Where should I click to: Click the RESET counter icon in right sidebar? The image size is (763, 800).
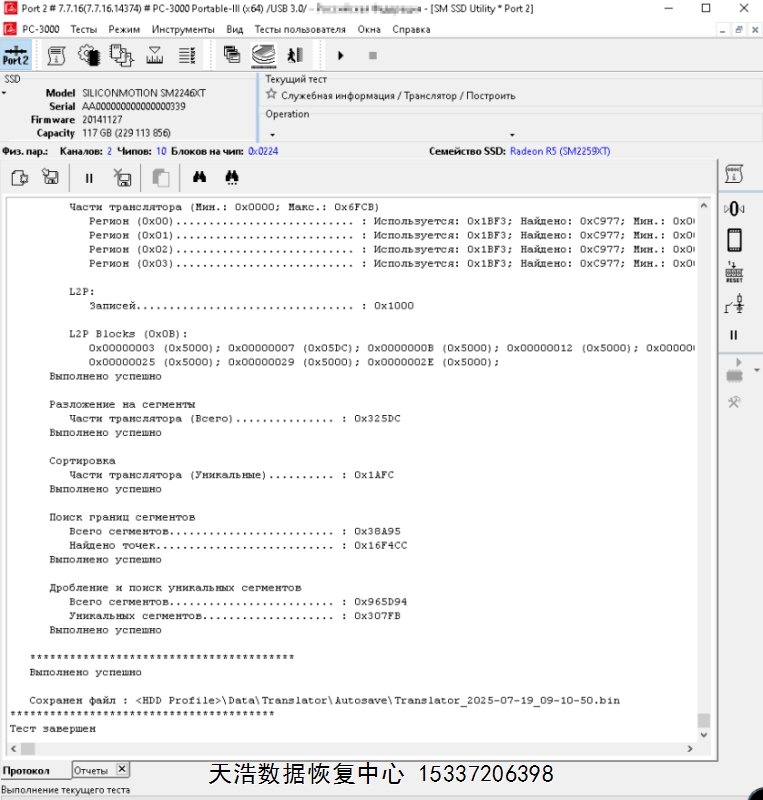(734, 272)
